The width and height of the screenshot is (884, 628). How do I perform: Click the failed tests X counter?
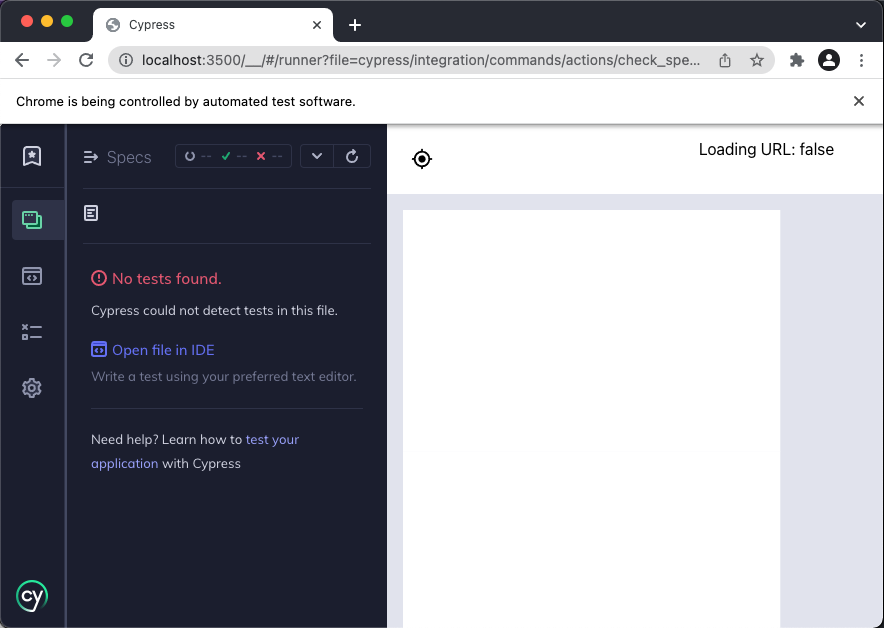tap(261, 156)
